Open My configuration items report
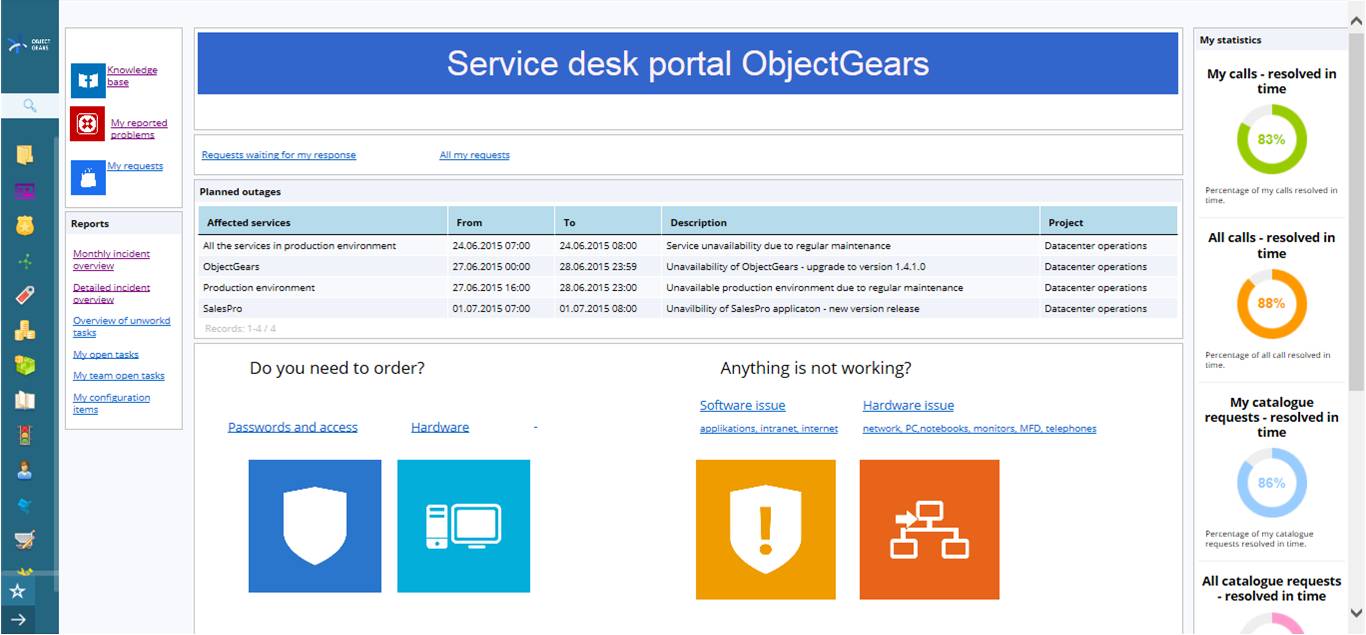The height and width of the screenshot is (635, 1366). 111,403
